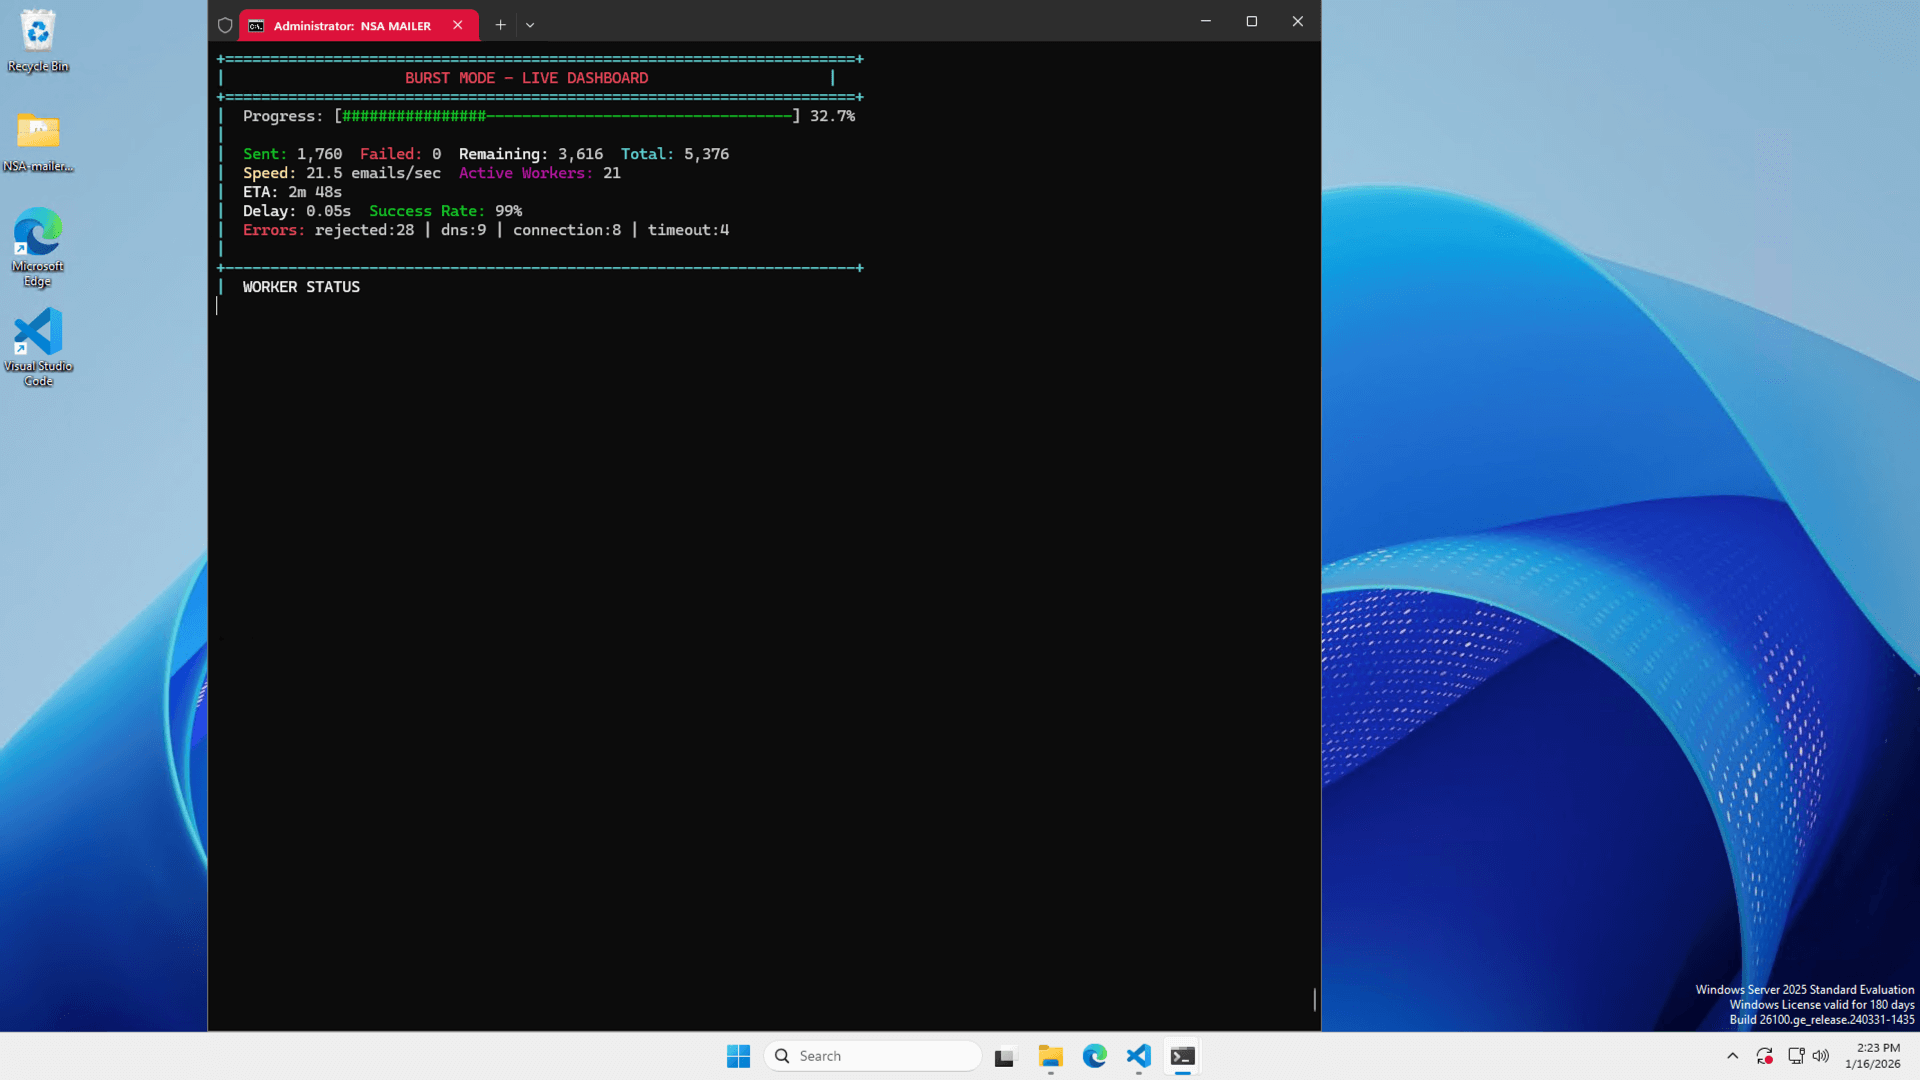The image size is (1920, 1080).
Task: Expand the new tab profile dropdown
Action: pos(530,25)
